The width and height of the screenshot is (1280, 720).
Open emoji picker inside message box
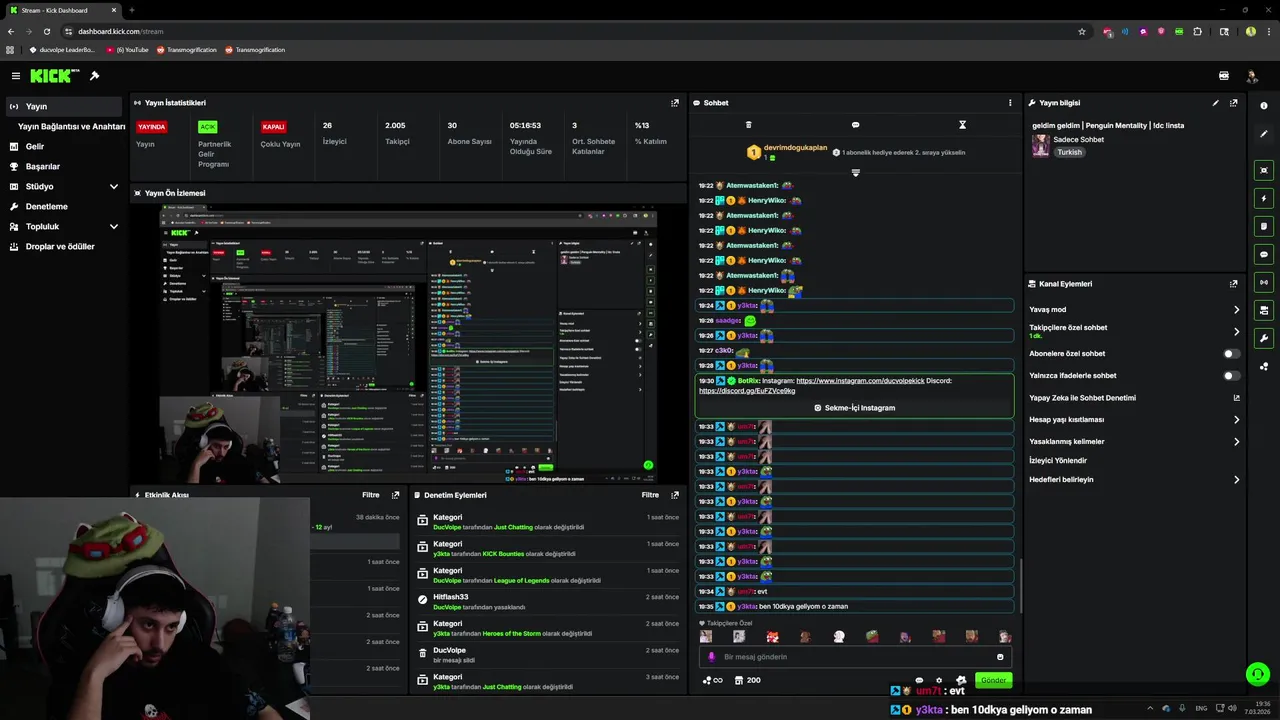click(1000, 657)
